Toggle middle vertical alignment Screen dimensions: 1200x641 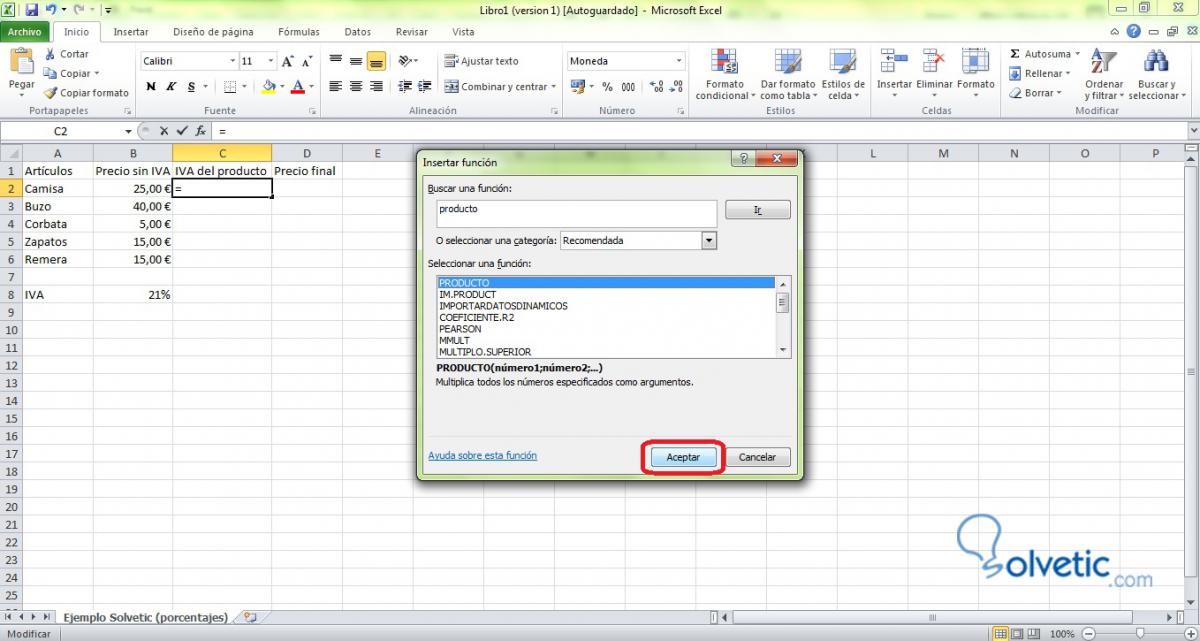click(356, 61)
